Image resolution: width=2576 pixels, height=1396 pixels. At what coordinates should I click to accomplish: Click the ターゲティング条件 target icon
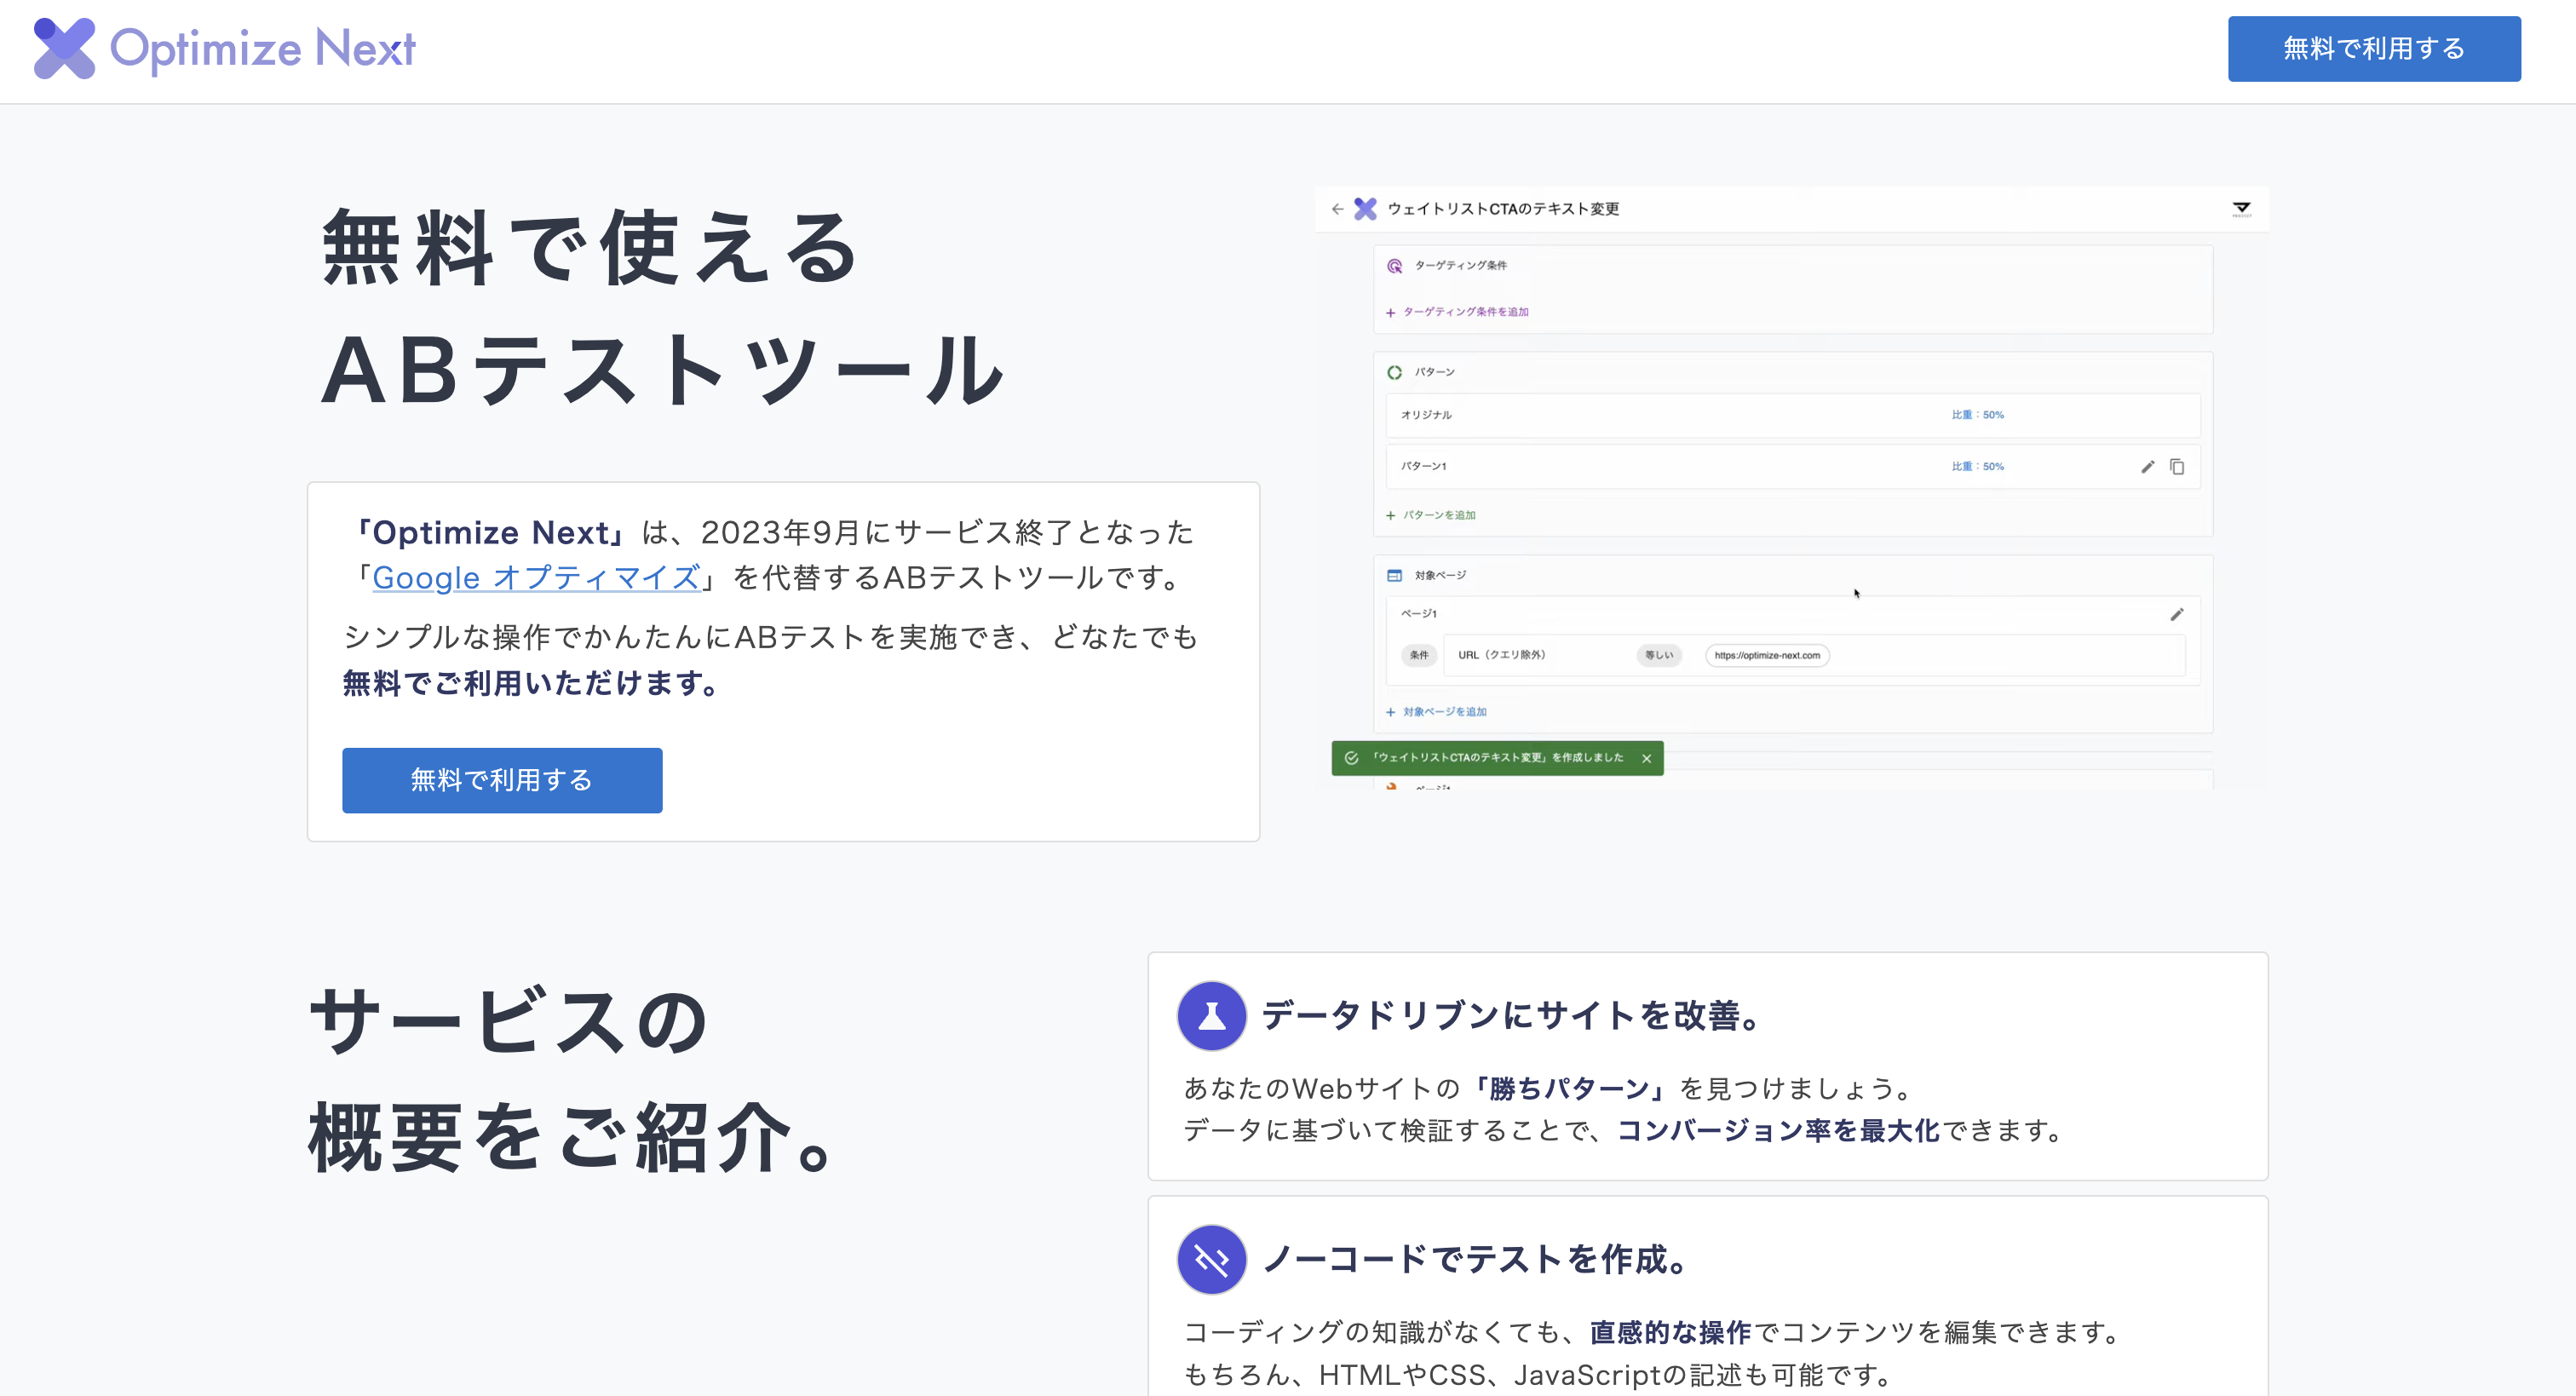coord(1394,266)
